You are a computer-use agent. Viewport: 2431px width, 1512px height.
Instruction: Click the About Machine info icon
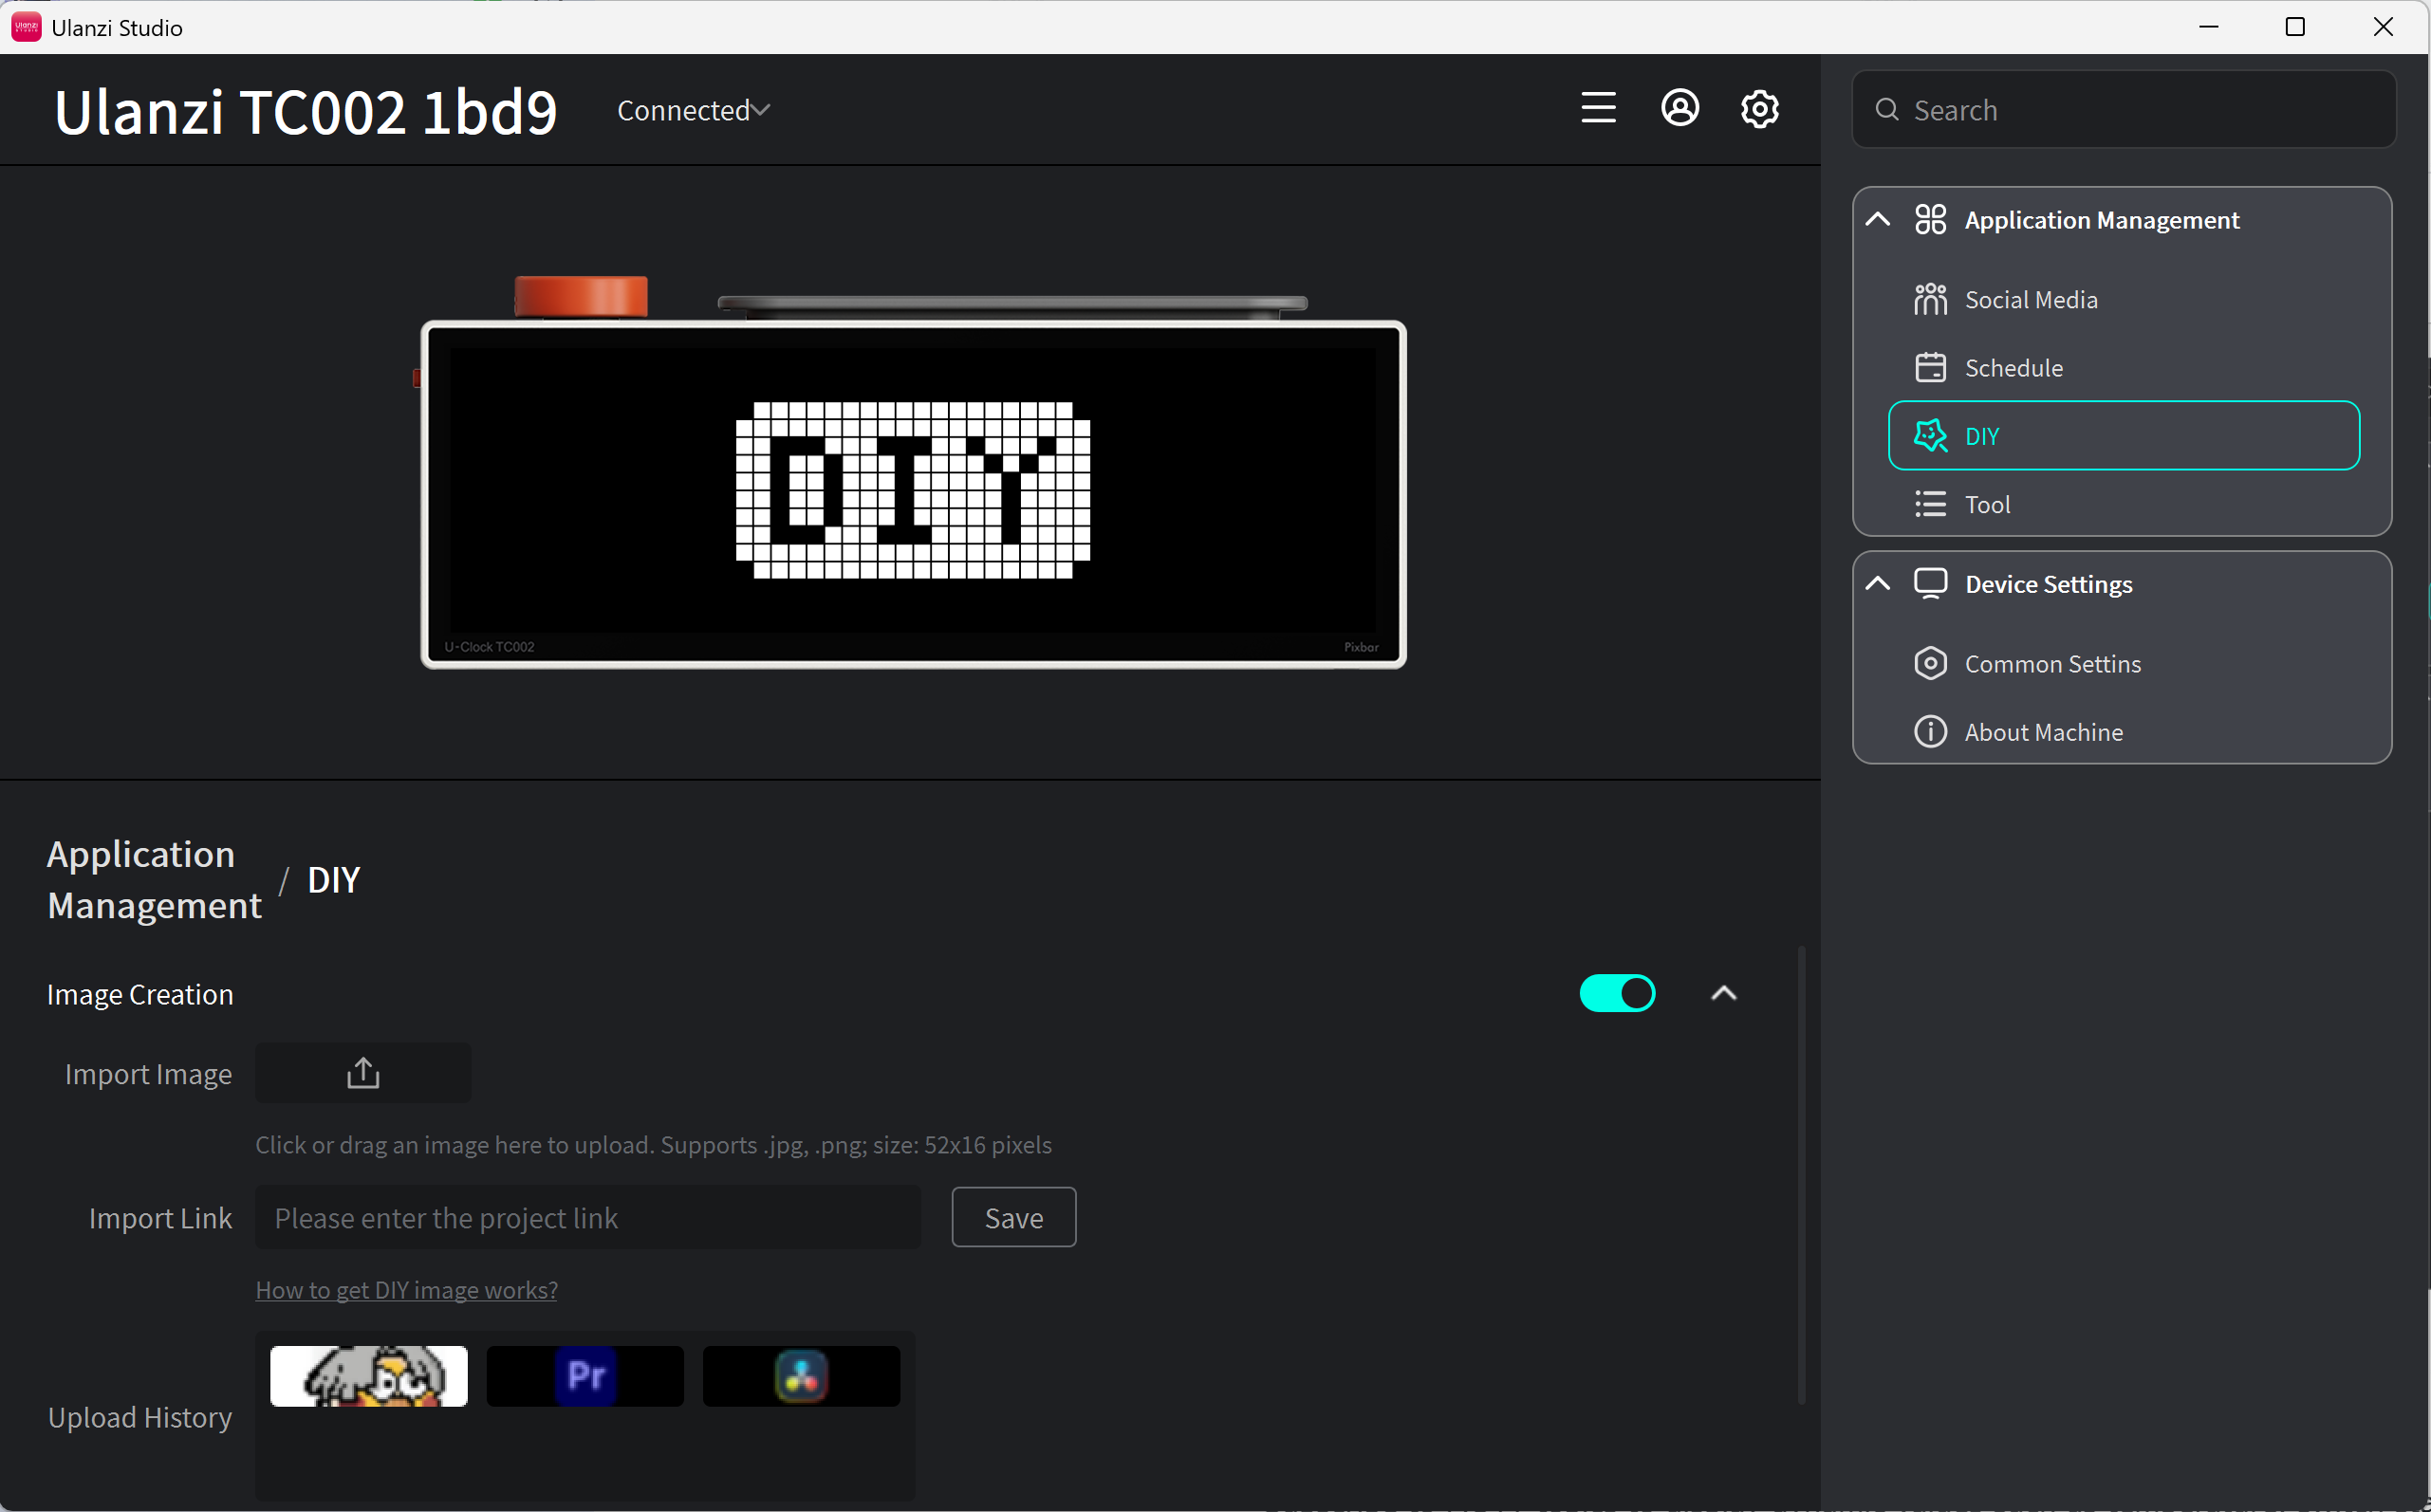tap(1930, 732)
